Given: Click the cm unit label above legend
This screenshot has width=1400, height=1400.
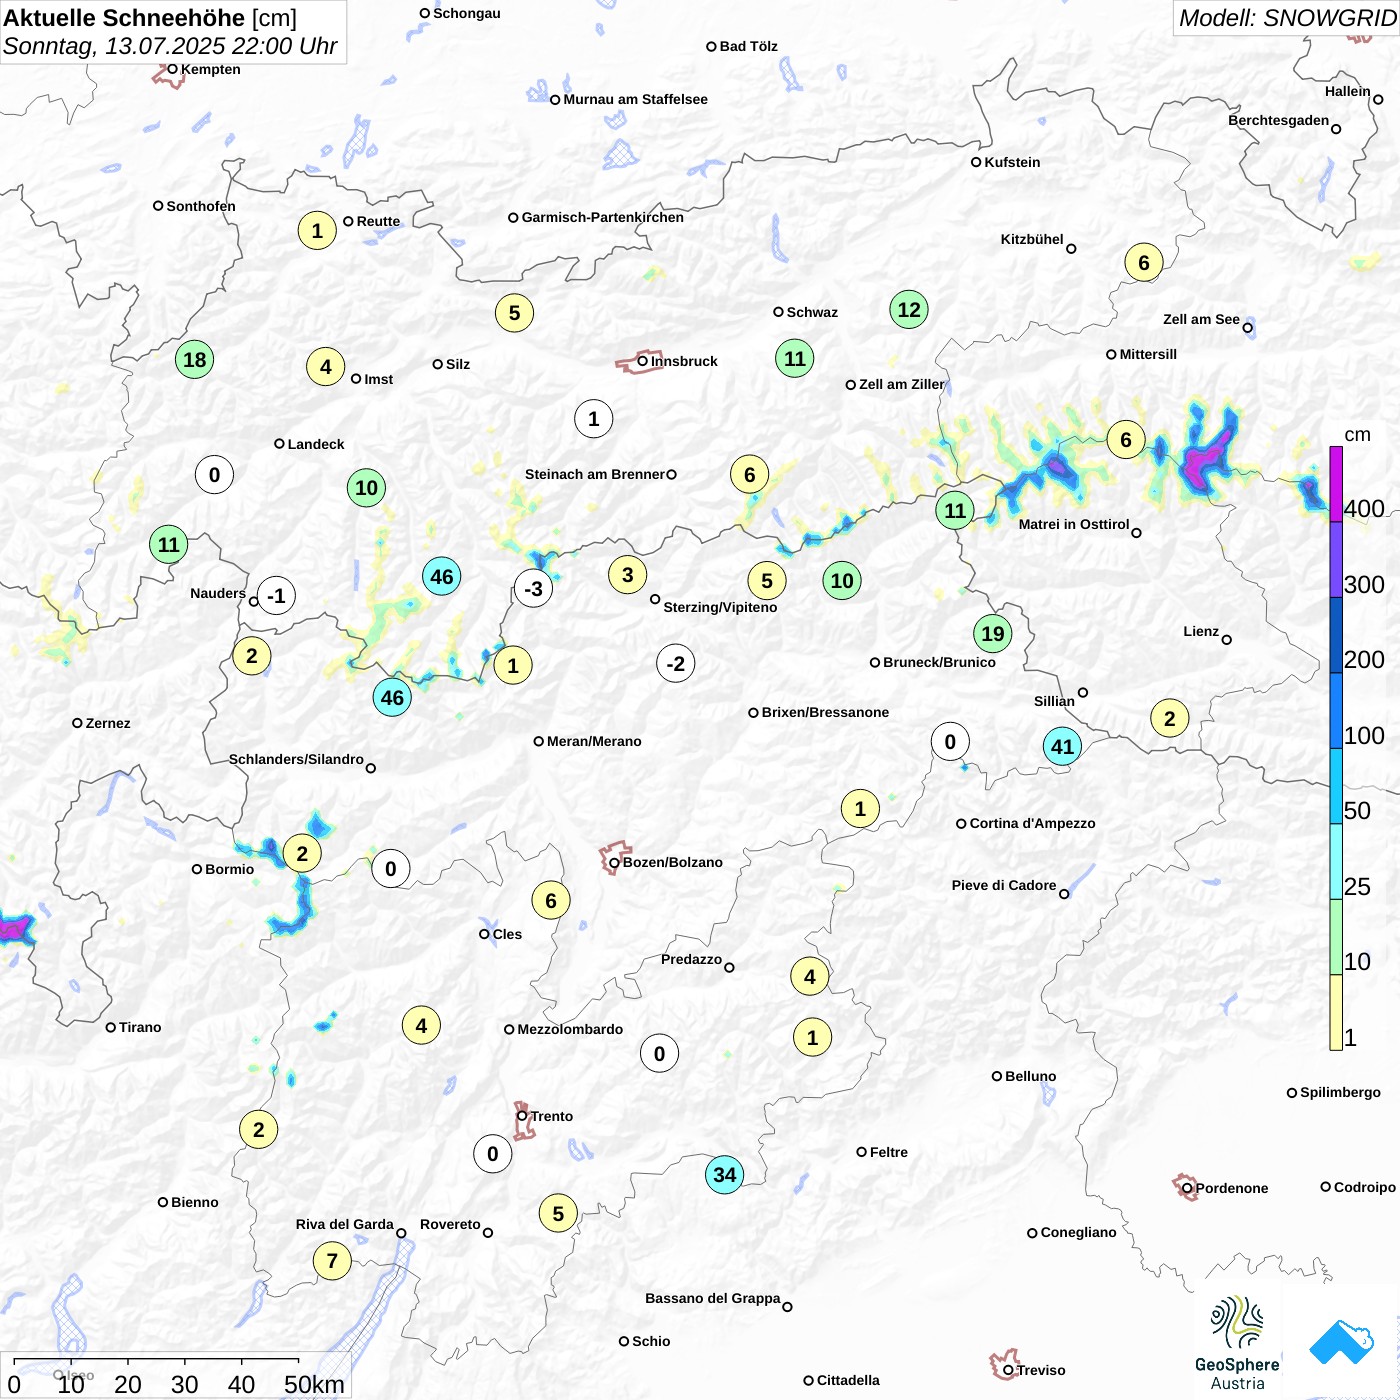Looking at the screenshot, I should [1357, 435].
